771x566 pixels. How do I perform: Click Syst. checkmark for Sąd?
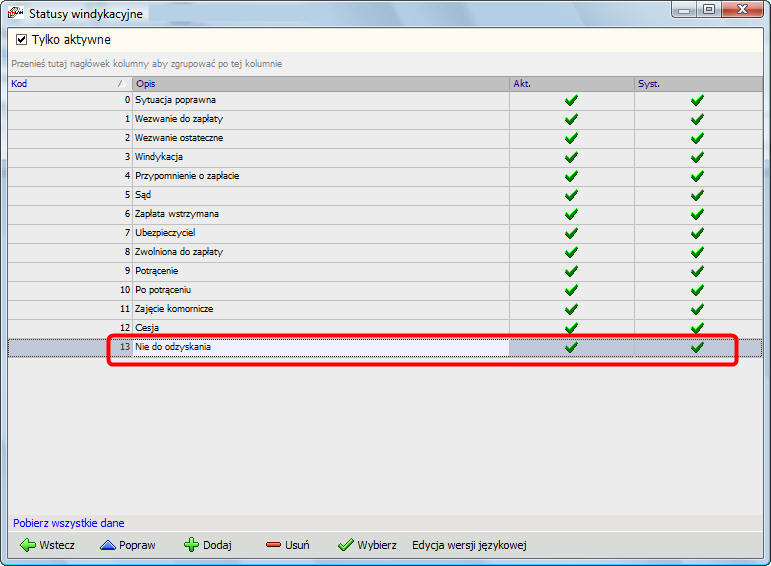pyautogui.click(x=697, y=195)
